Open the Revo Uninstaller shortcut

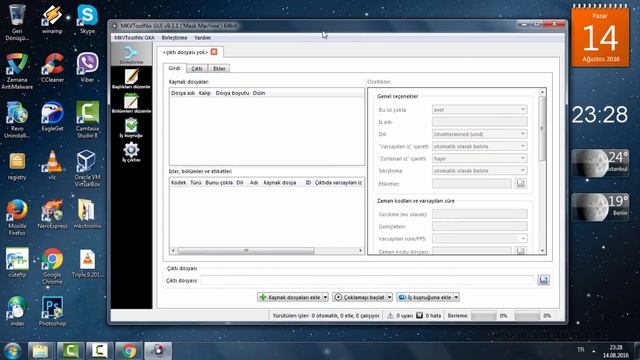click(x=17, y=120)
